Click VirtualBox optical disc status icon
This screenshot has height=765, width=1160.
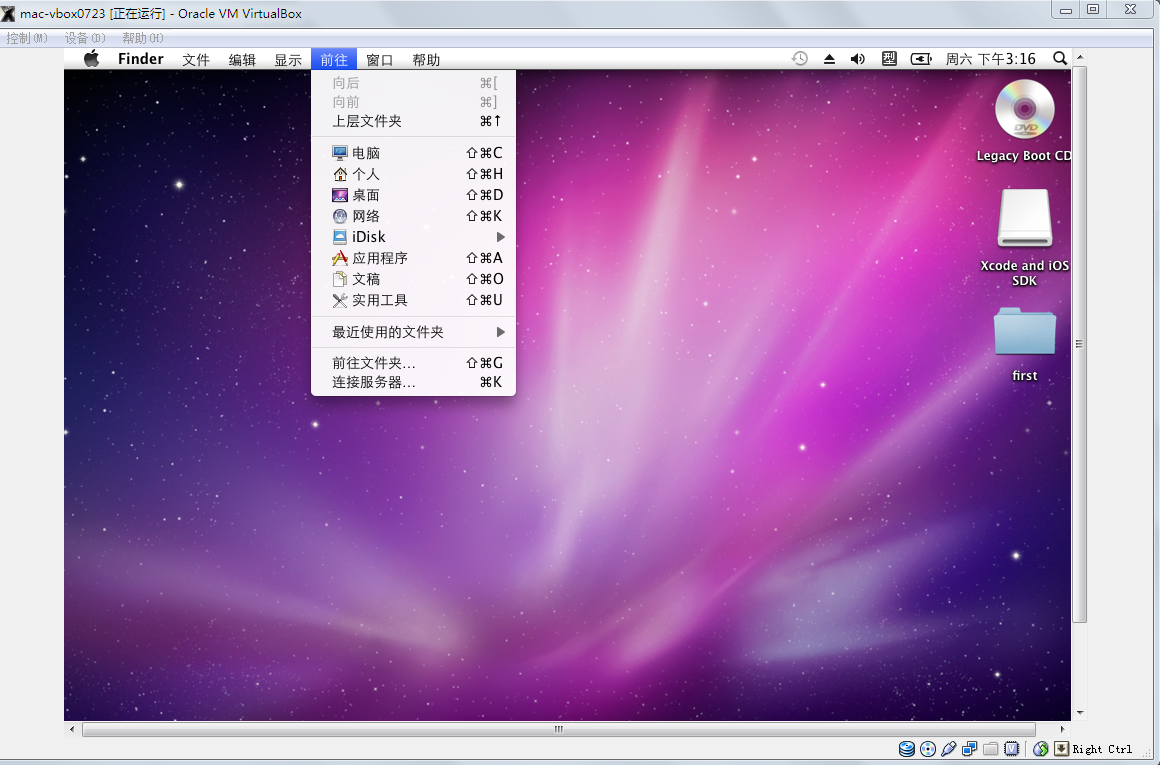(x=928, y=749)
